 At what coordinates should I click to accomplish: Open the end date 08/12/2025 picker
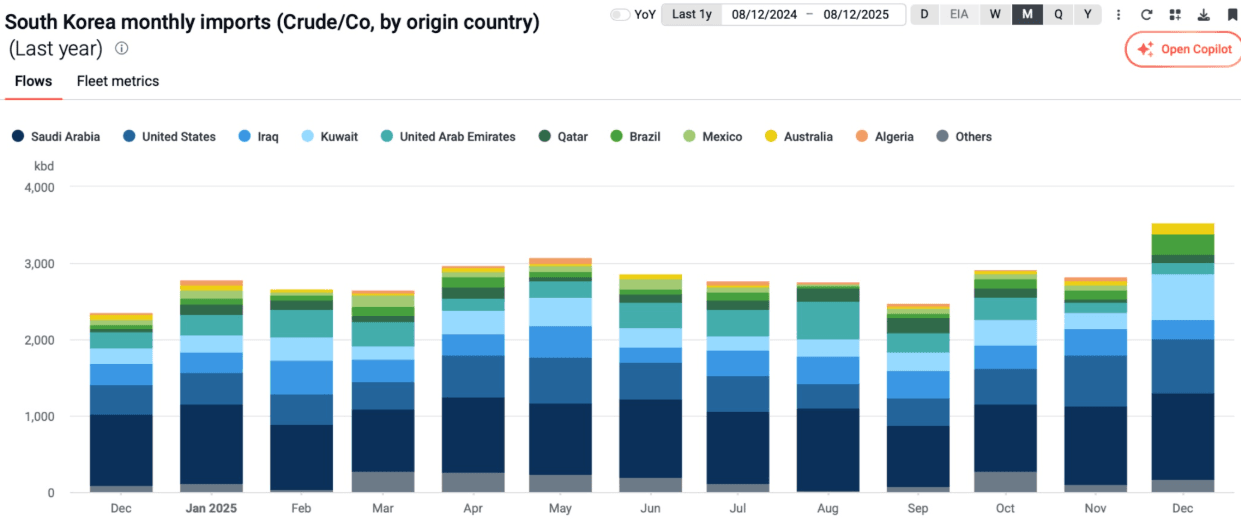coord(856,15)
